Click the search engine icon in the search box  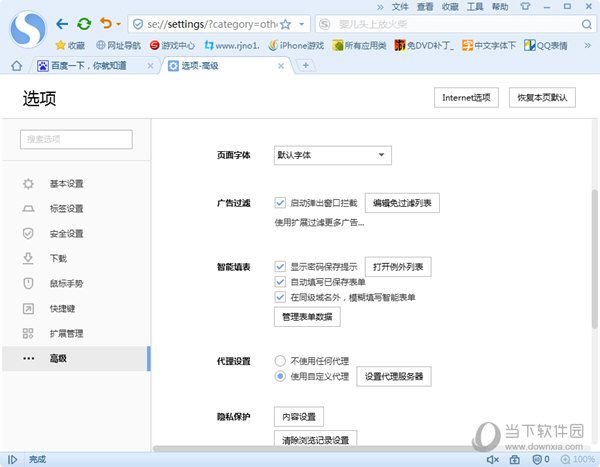point(324,24)
